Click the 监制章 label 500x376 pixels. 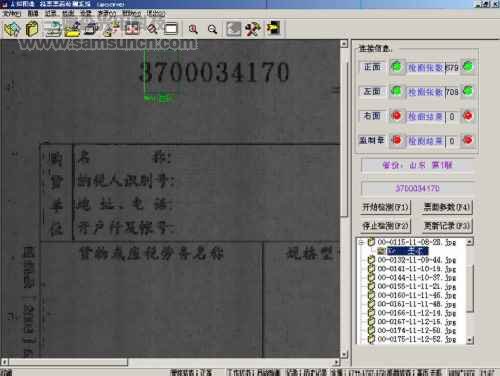click(x=372, y=140)
